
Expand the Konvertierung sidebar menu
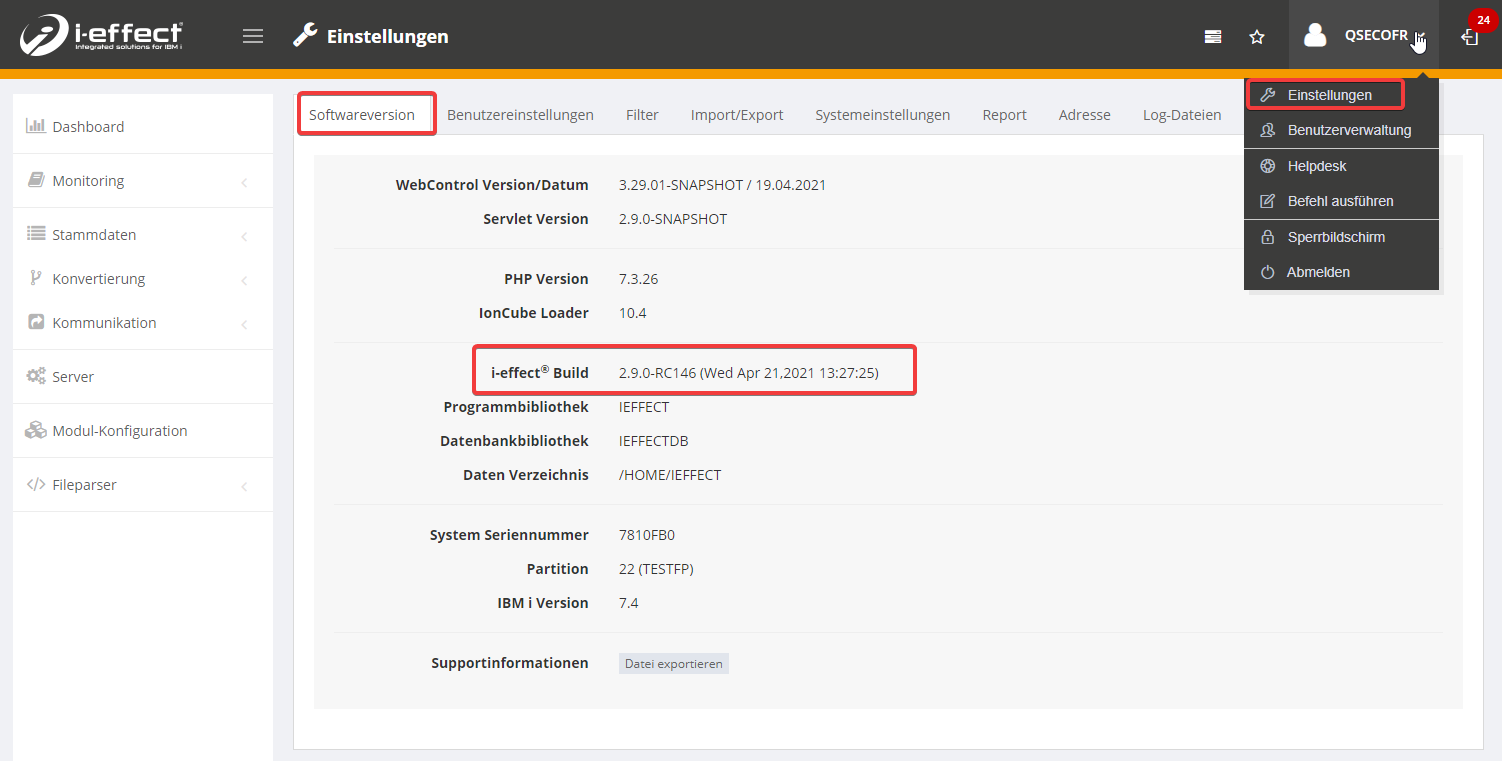(98, 279)
